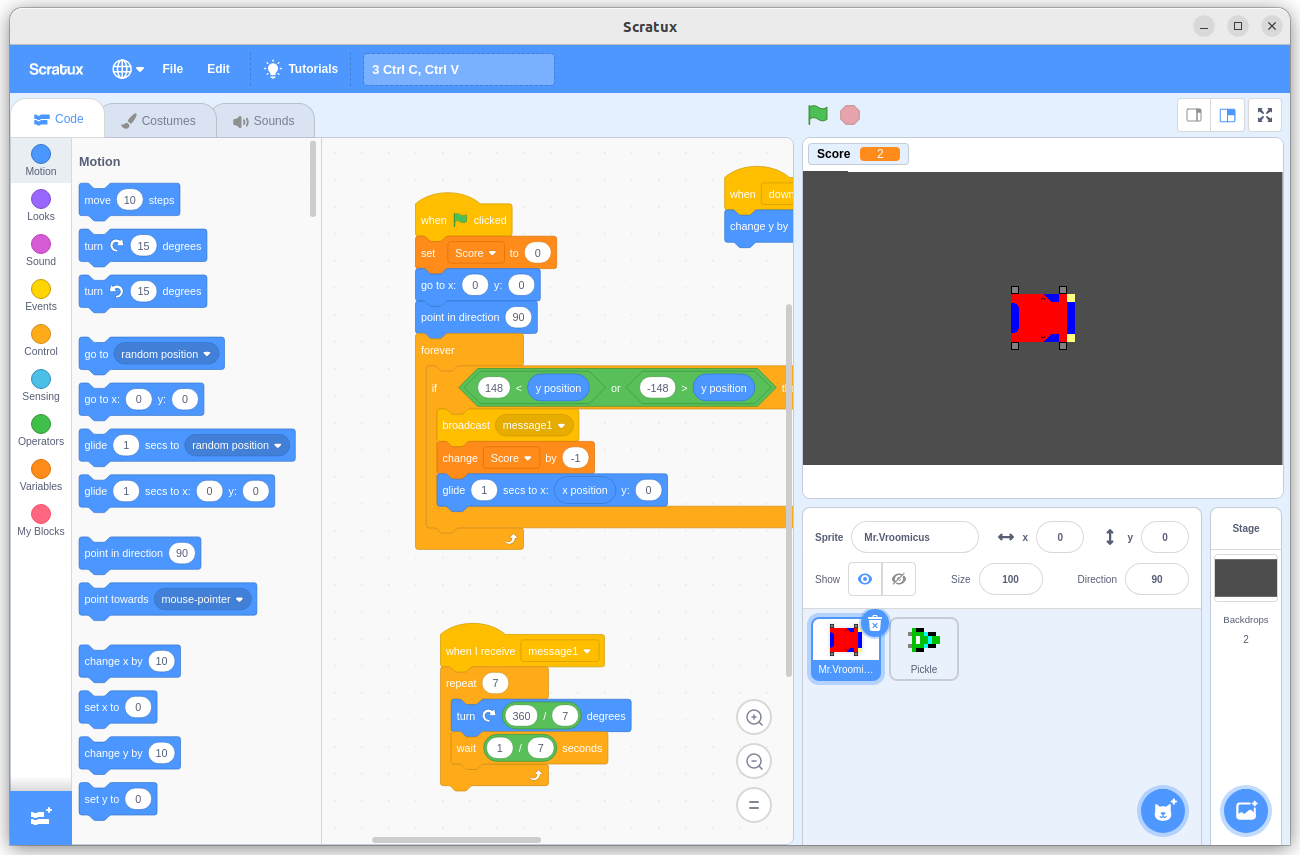Viewport: 1300px width, 855px height.
Task: Click the sprite x position field
Action: point(1060,537)
